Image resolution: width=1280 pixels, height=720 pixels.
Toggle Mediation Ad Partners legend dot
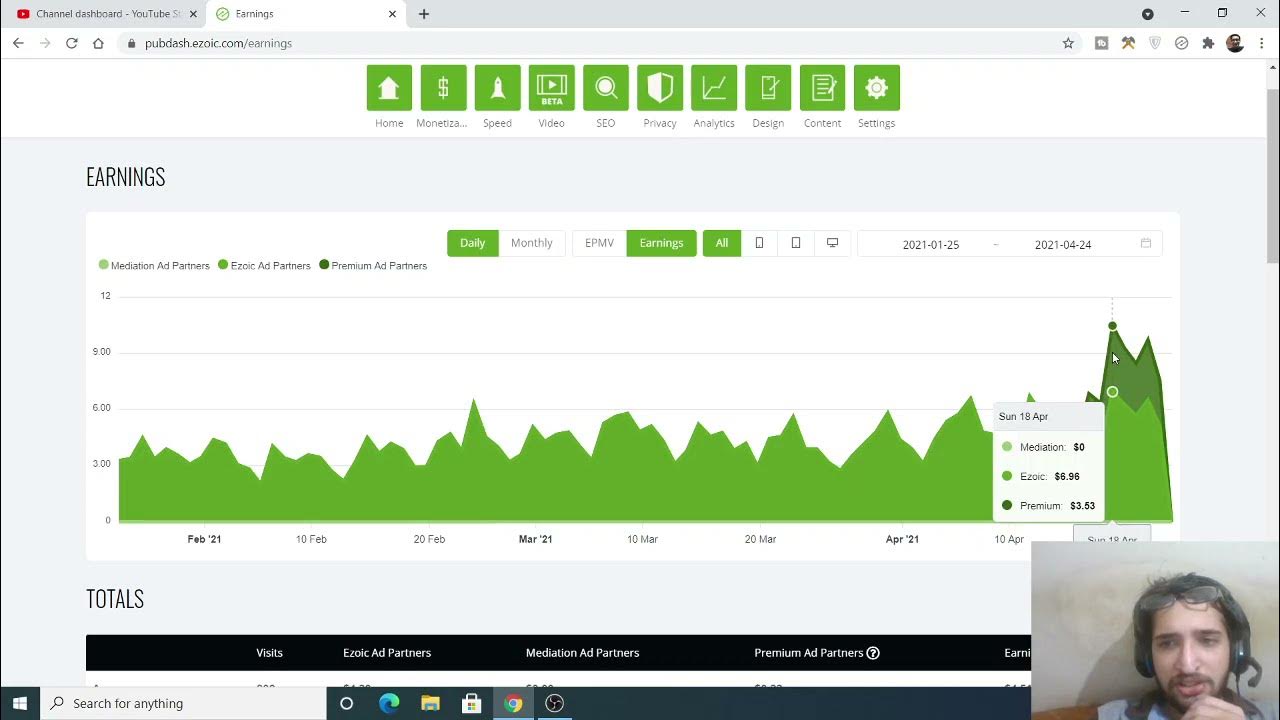[104, 265]
